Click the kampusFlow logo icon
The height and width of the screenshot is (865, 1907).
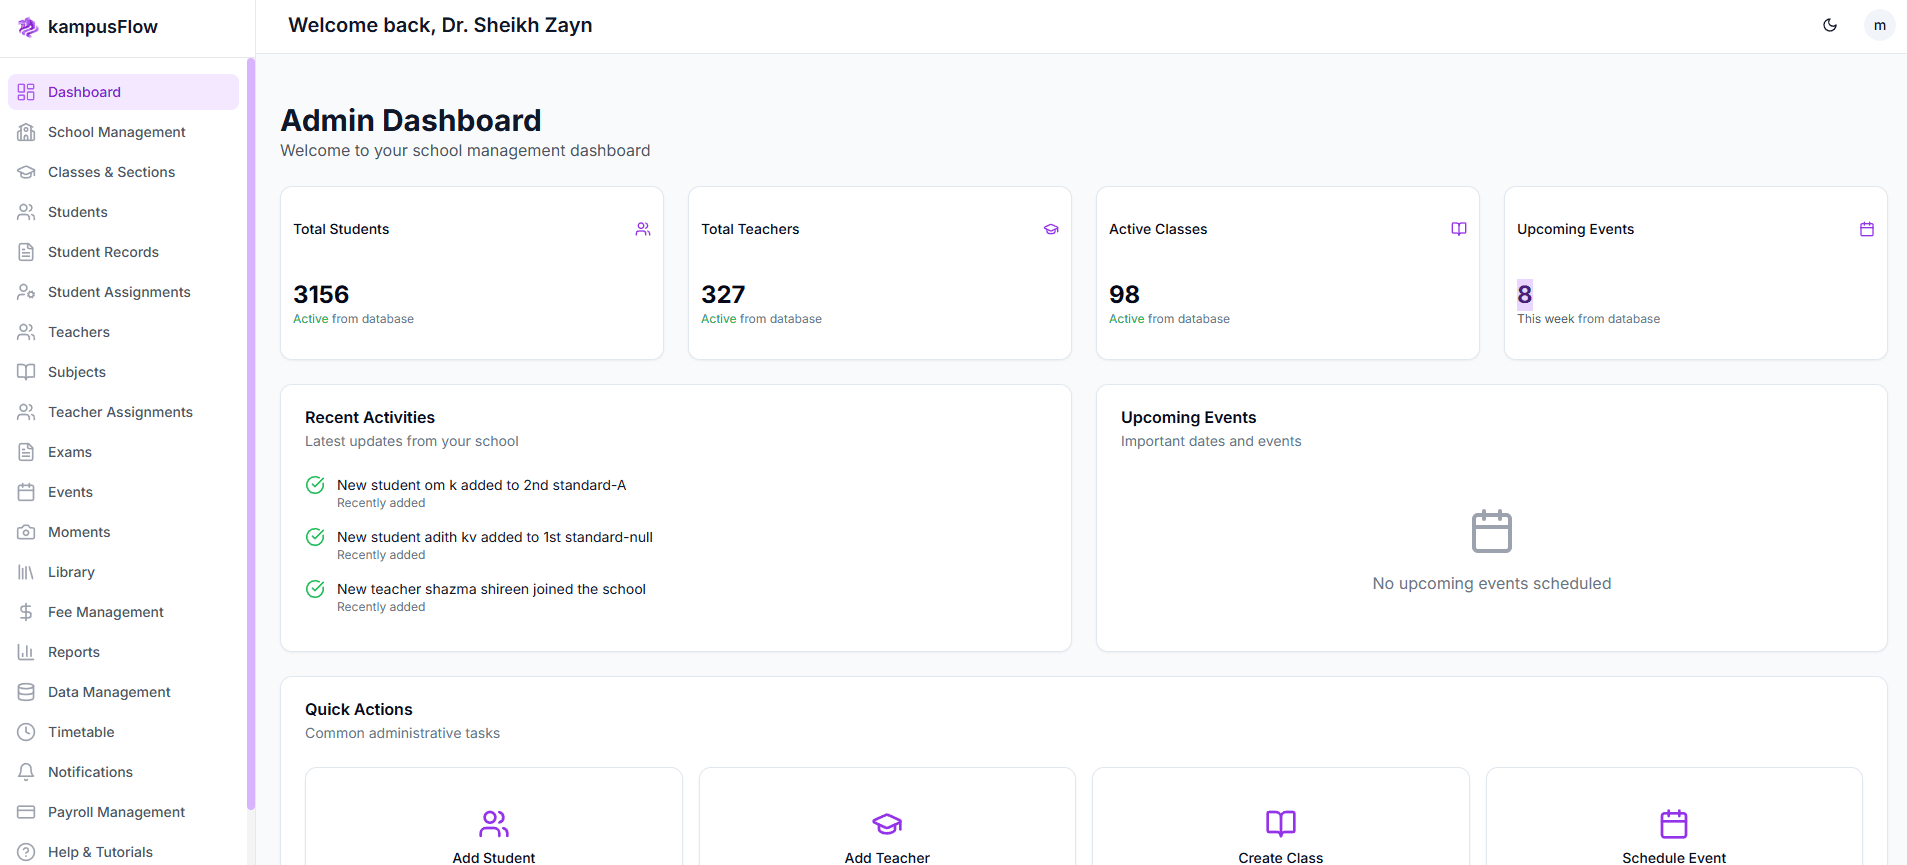coord(27,27)
